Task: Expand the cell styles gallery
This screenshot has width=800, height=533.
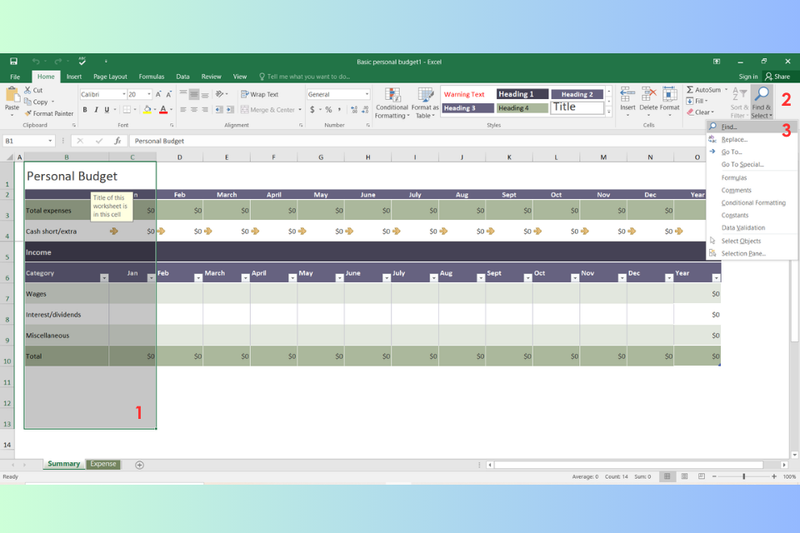Action: 609,112
